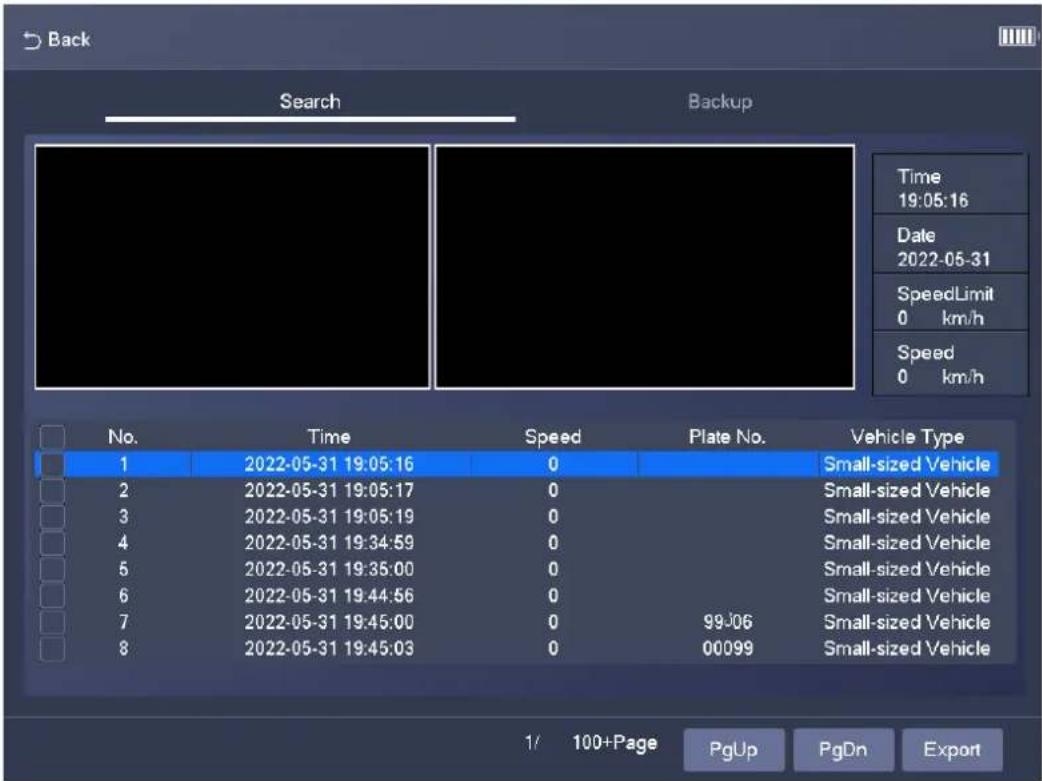The width and height of the screenshot is (1042, 781).
Task: Select record timestamp 2022-05-31 19:35:00
Action: (329, 569)
